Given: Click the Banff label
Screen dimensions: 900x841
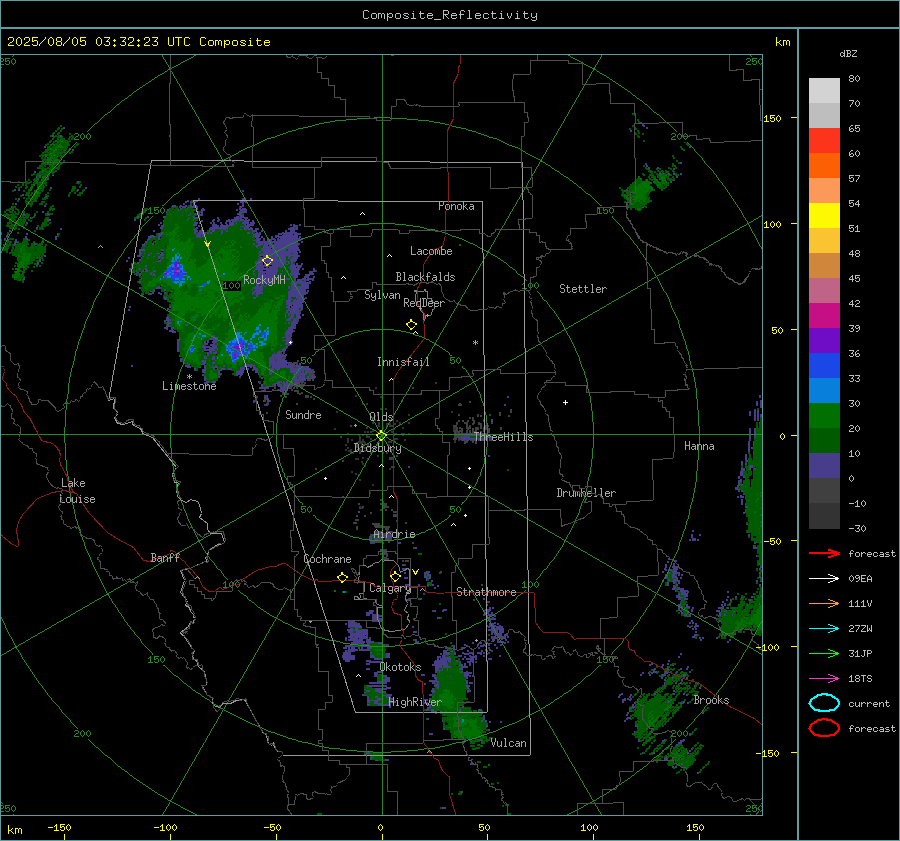Looking at the screenshot, I should (165, 557).
